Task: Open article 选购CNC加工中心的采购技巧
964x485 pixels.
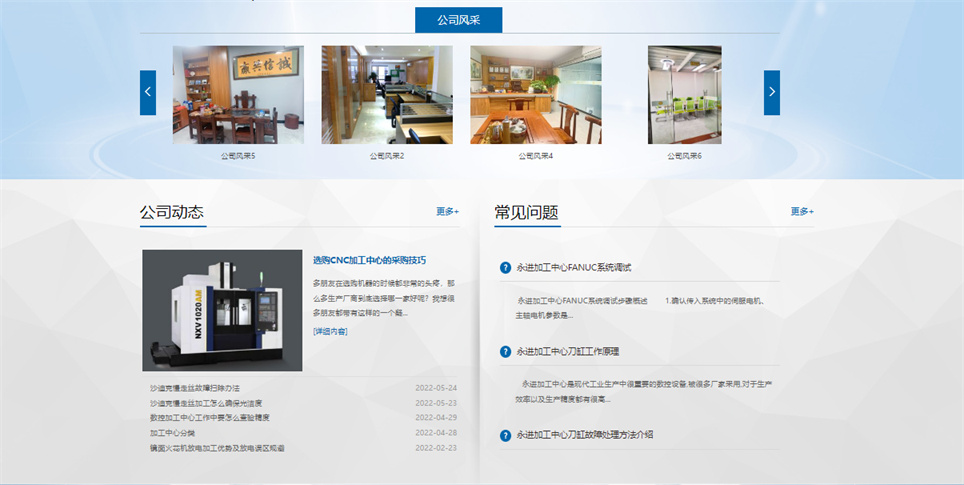Action: coord(369,261)
